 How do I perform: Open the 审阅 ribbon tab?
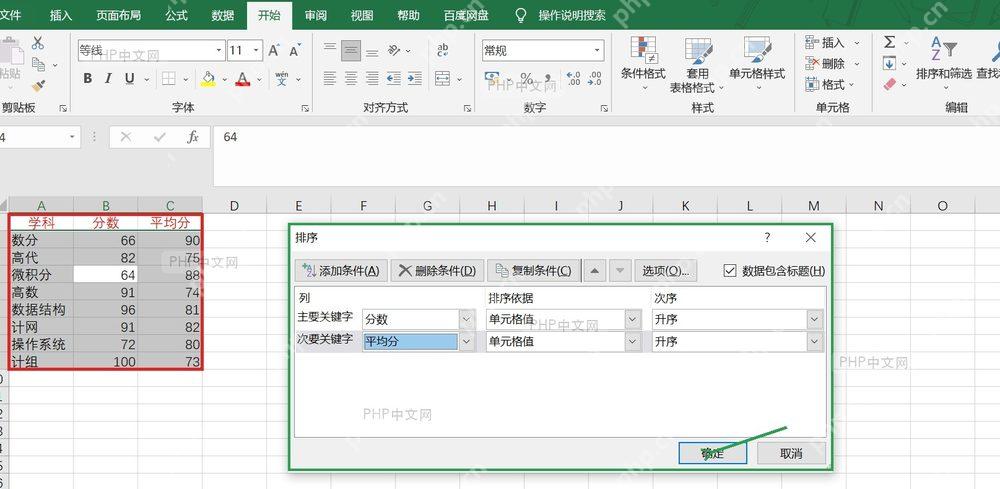(316, 15)
